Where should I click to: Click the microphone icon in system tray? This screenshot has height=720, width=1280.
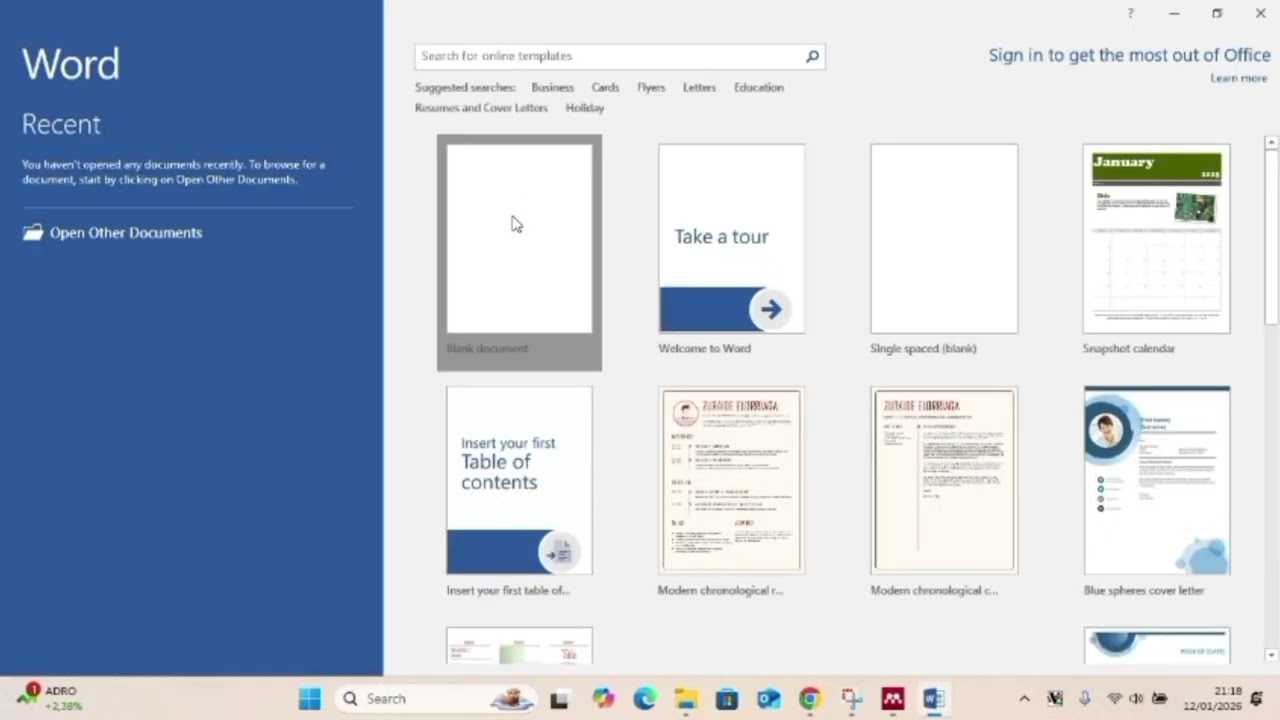[x=1085, y=698]
